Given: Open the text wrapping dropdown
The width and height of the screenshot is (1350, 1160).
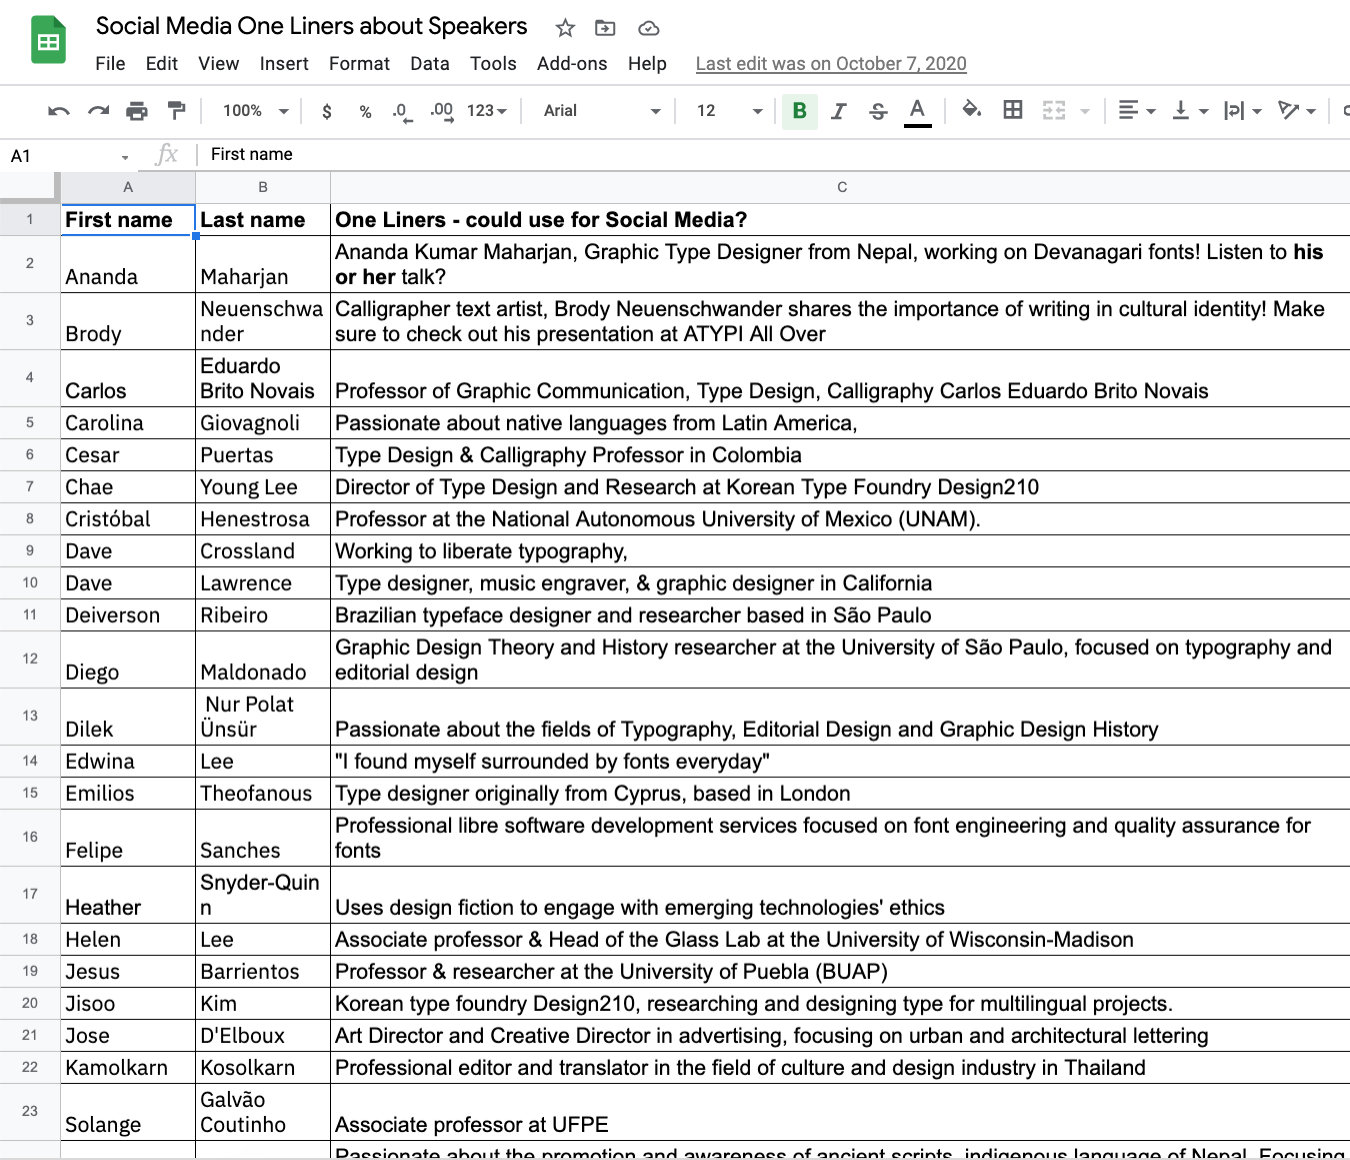Looking at the screenshot, I should tap(1243, 111).
